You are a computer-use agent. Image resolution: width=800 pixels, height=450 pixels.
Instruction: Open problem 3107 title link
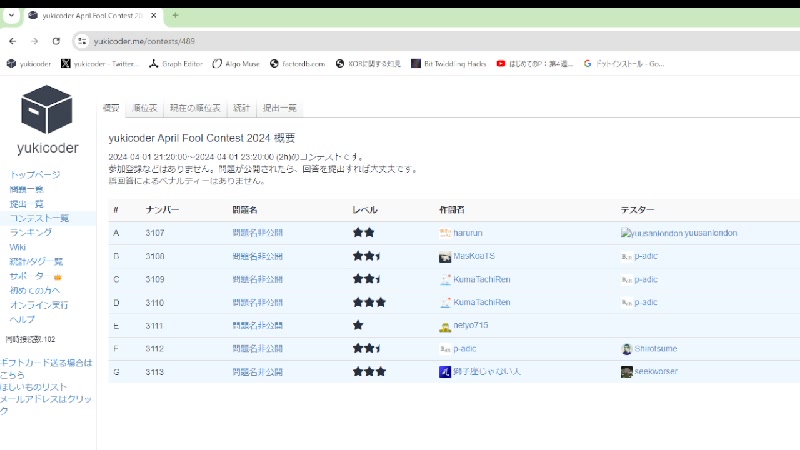[x=258, y=233]
